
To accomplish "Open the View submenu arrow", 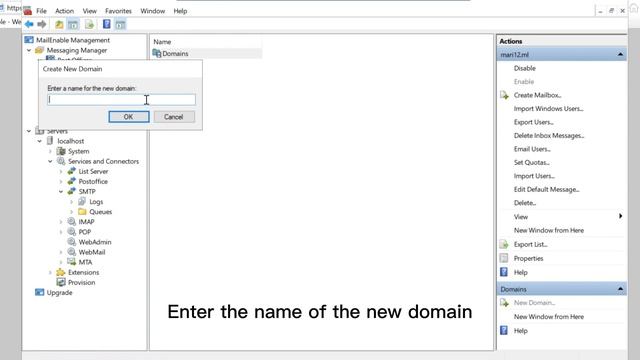I will [620, 216].
